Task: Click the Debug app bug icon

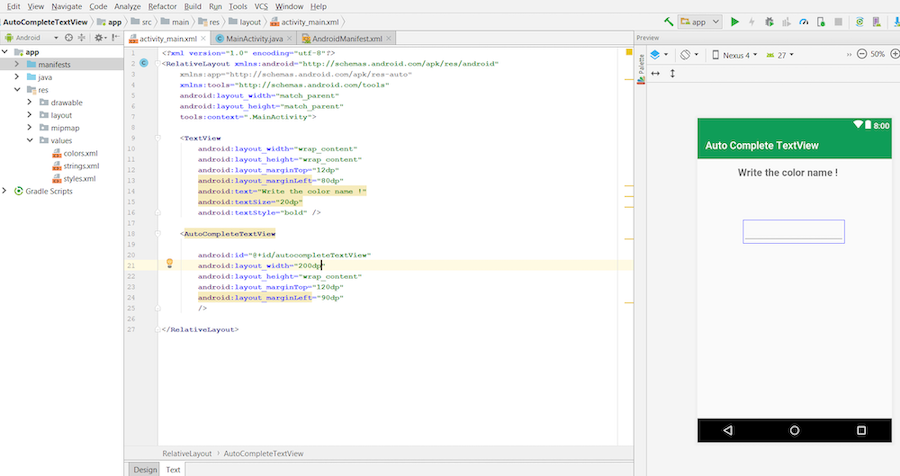Action: 769,21
